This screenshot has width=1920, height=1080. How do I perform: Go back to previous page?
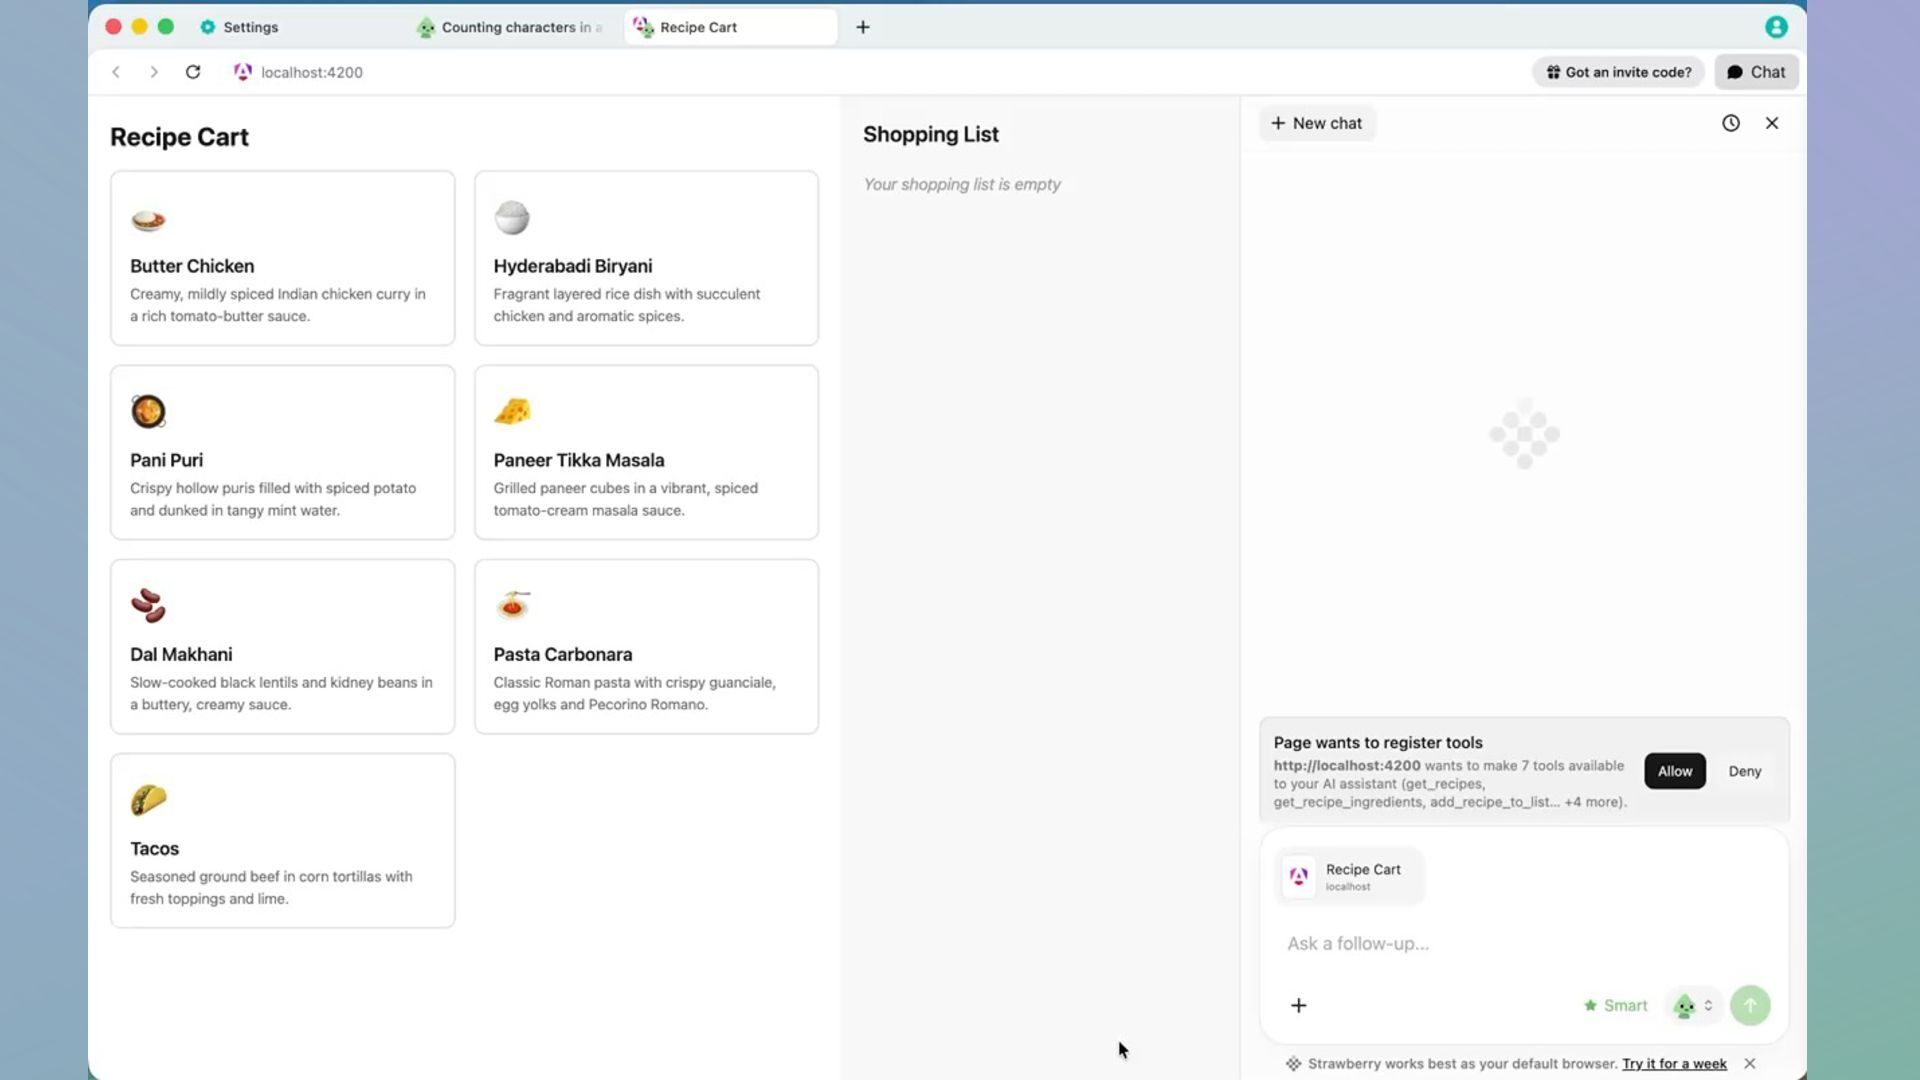coord(116,72)
